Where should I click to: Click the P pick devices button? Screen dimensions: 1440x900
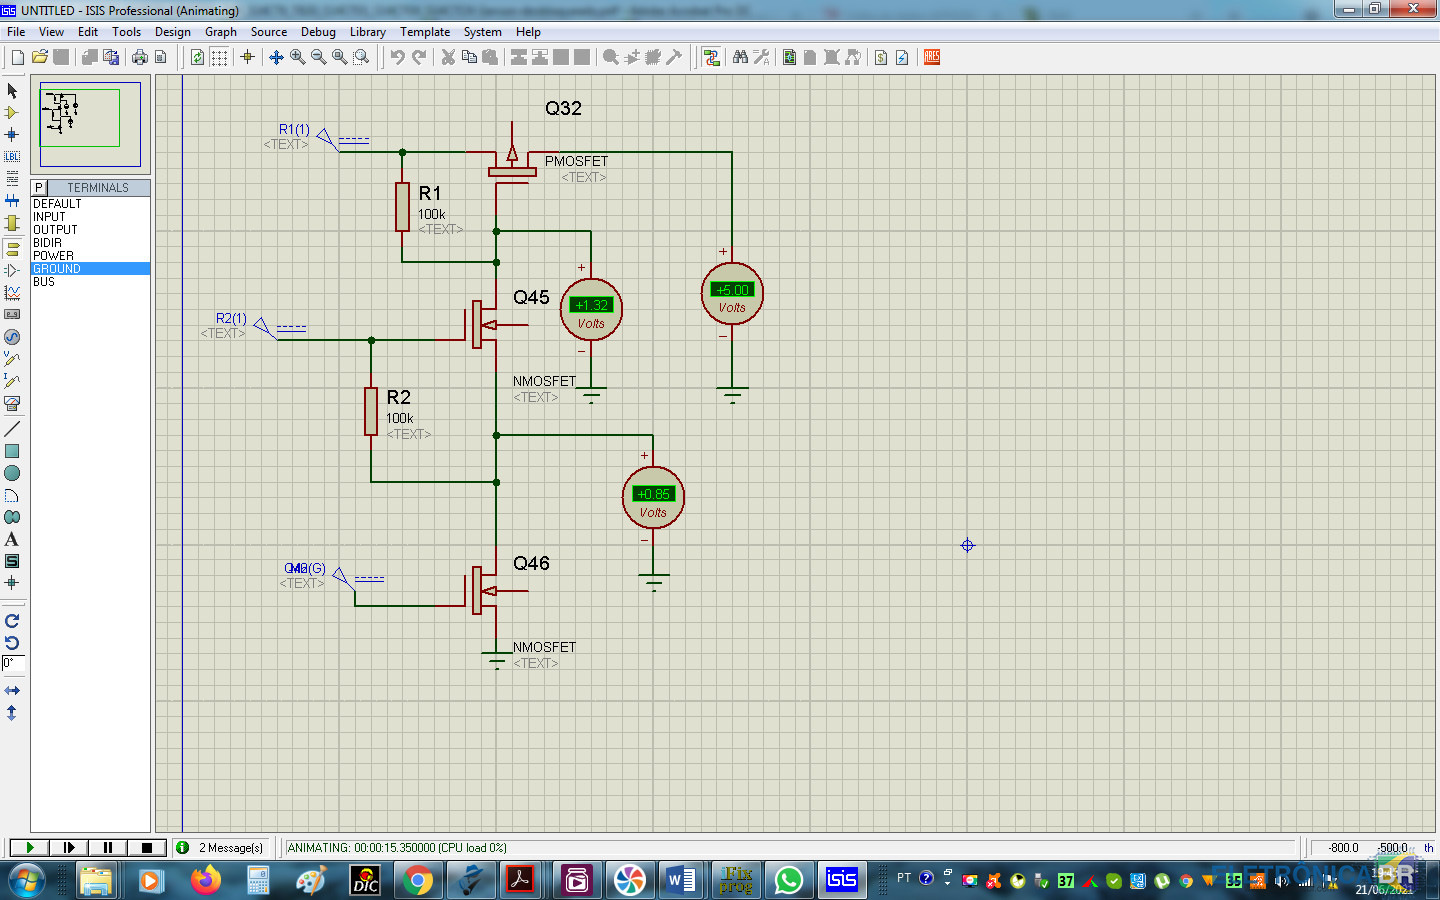click(39, 187)
